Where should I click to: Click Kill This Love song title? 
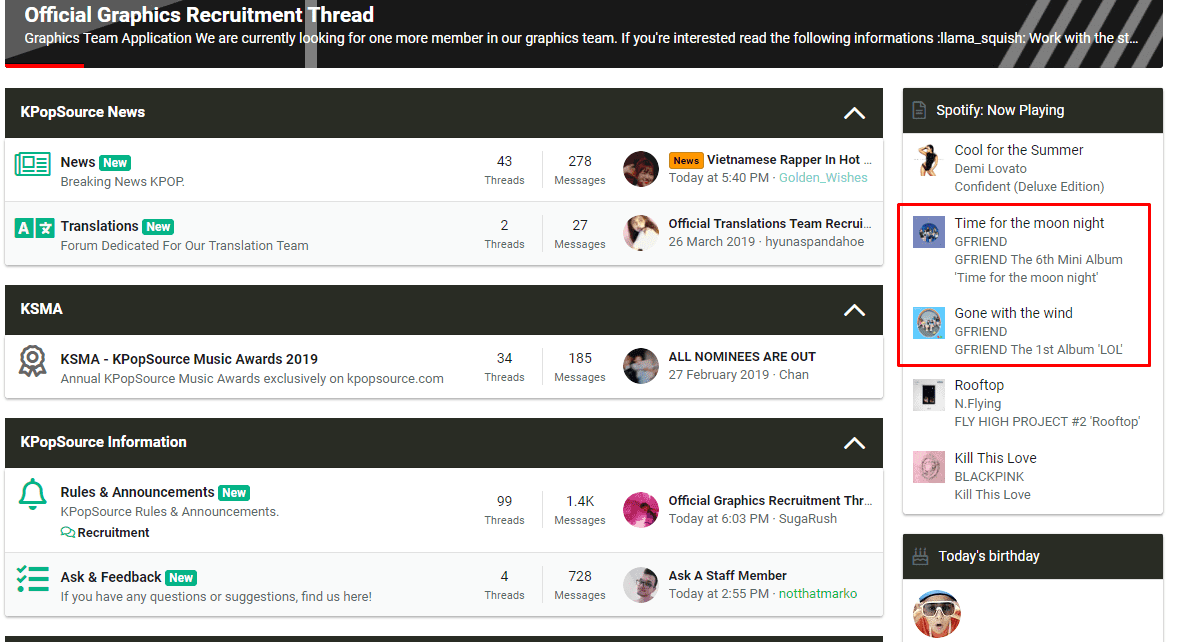995,458
